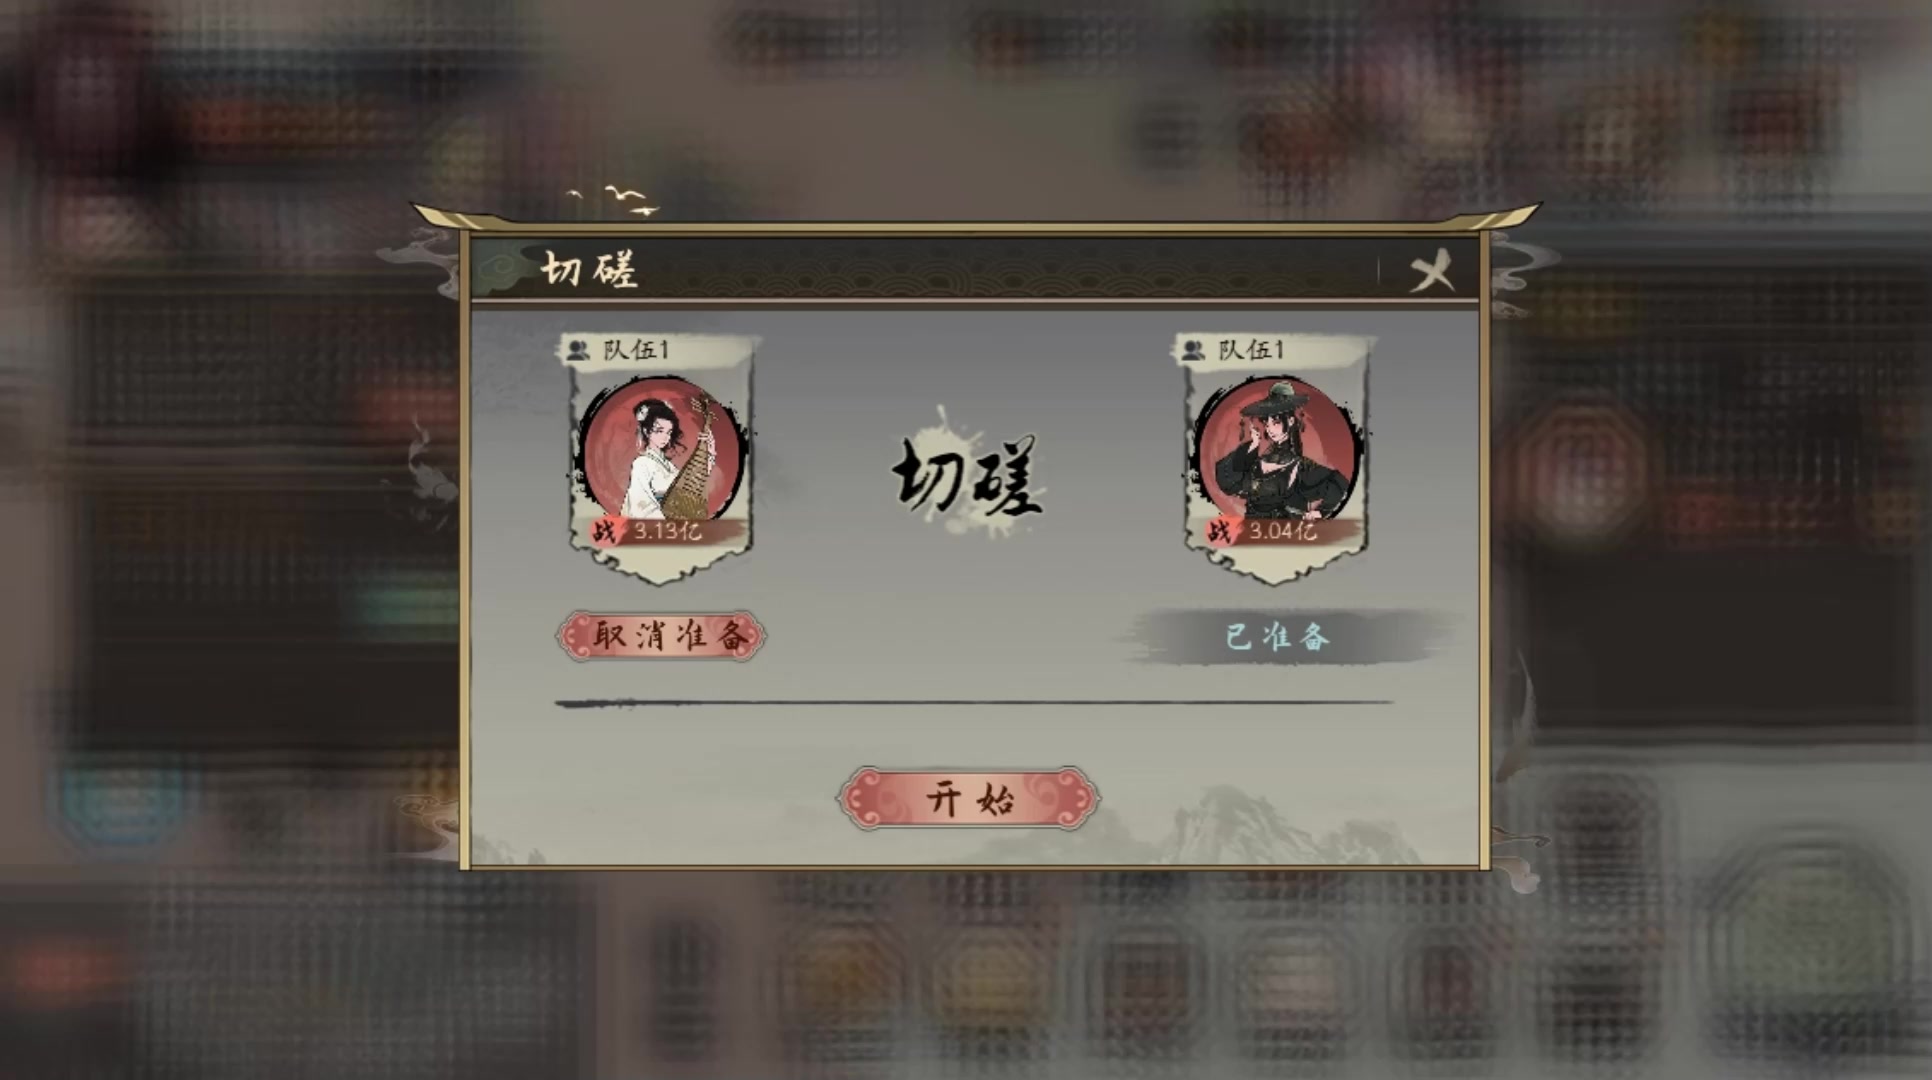
Task: Click the 战 badge beside 3.13亿
Action: 604,531
